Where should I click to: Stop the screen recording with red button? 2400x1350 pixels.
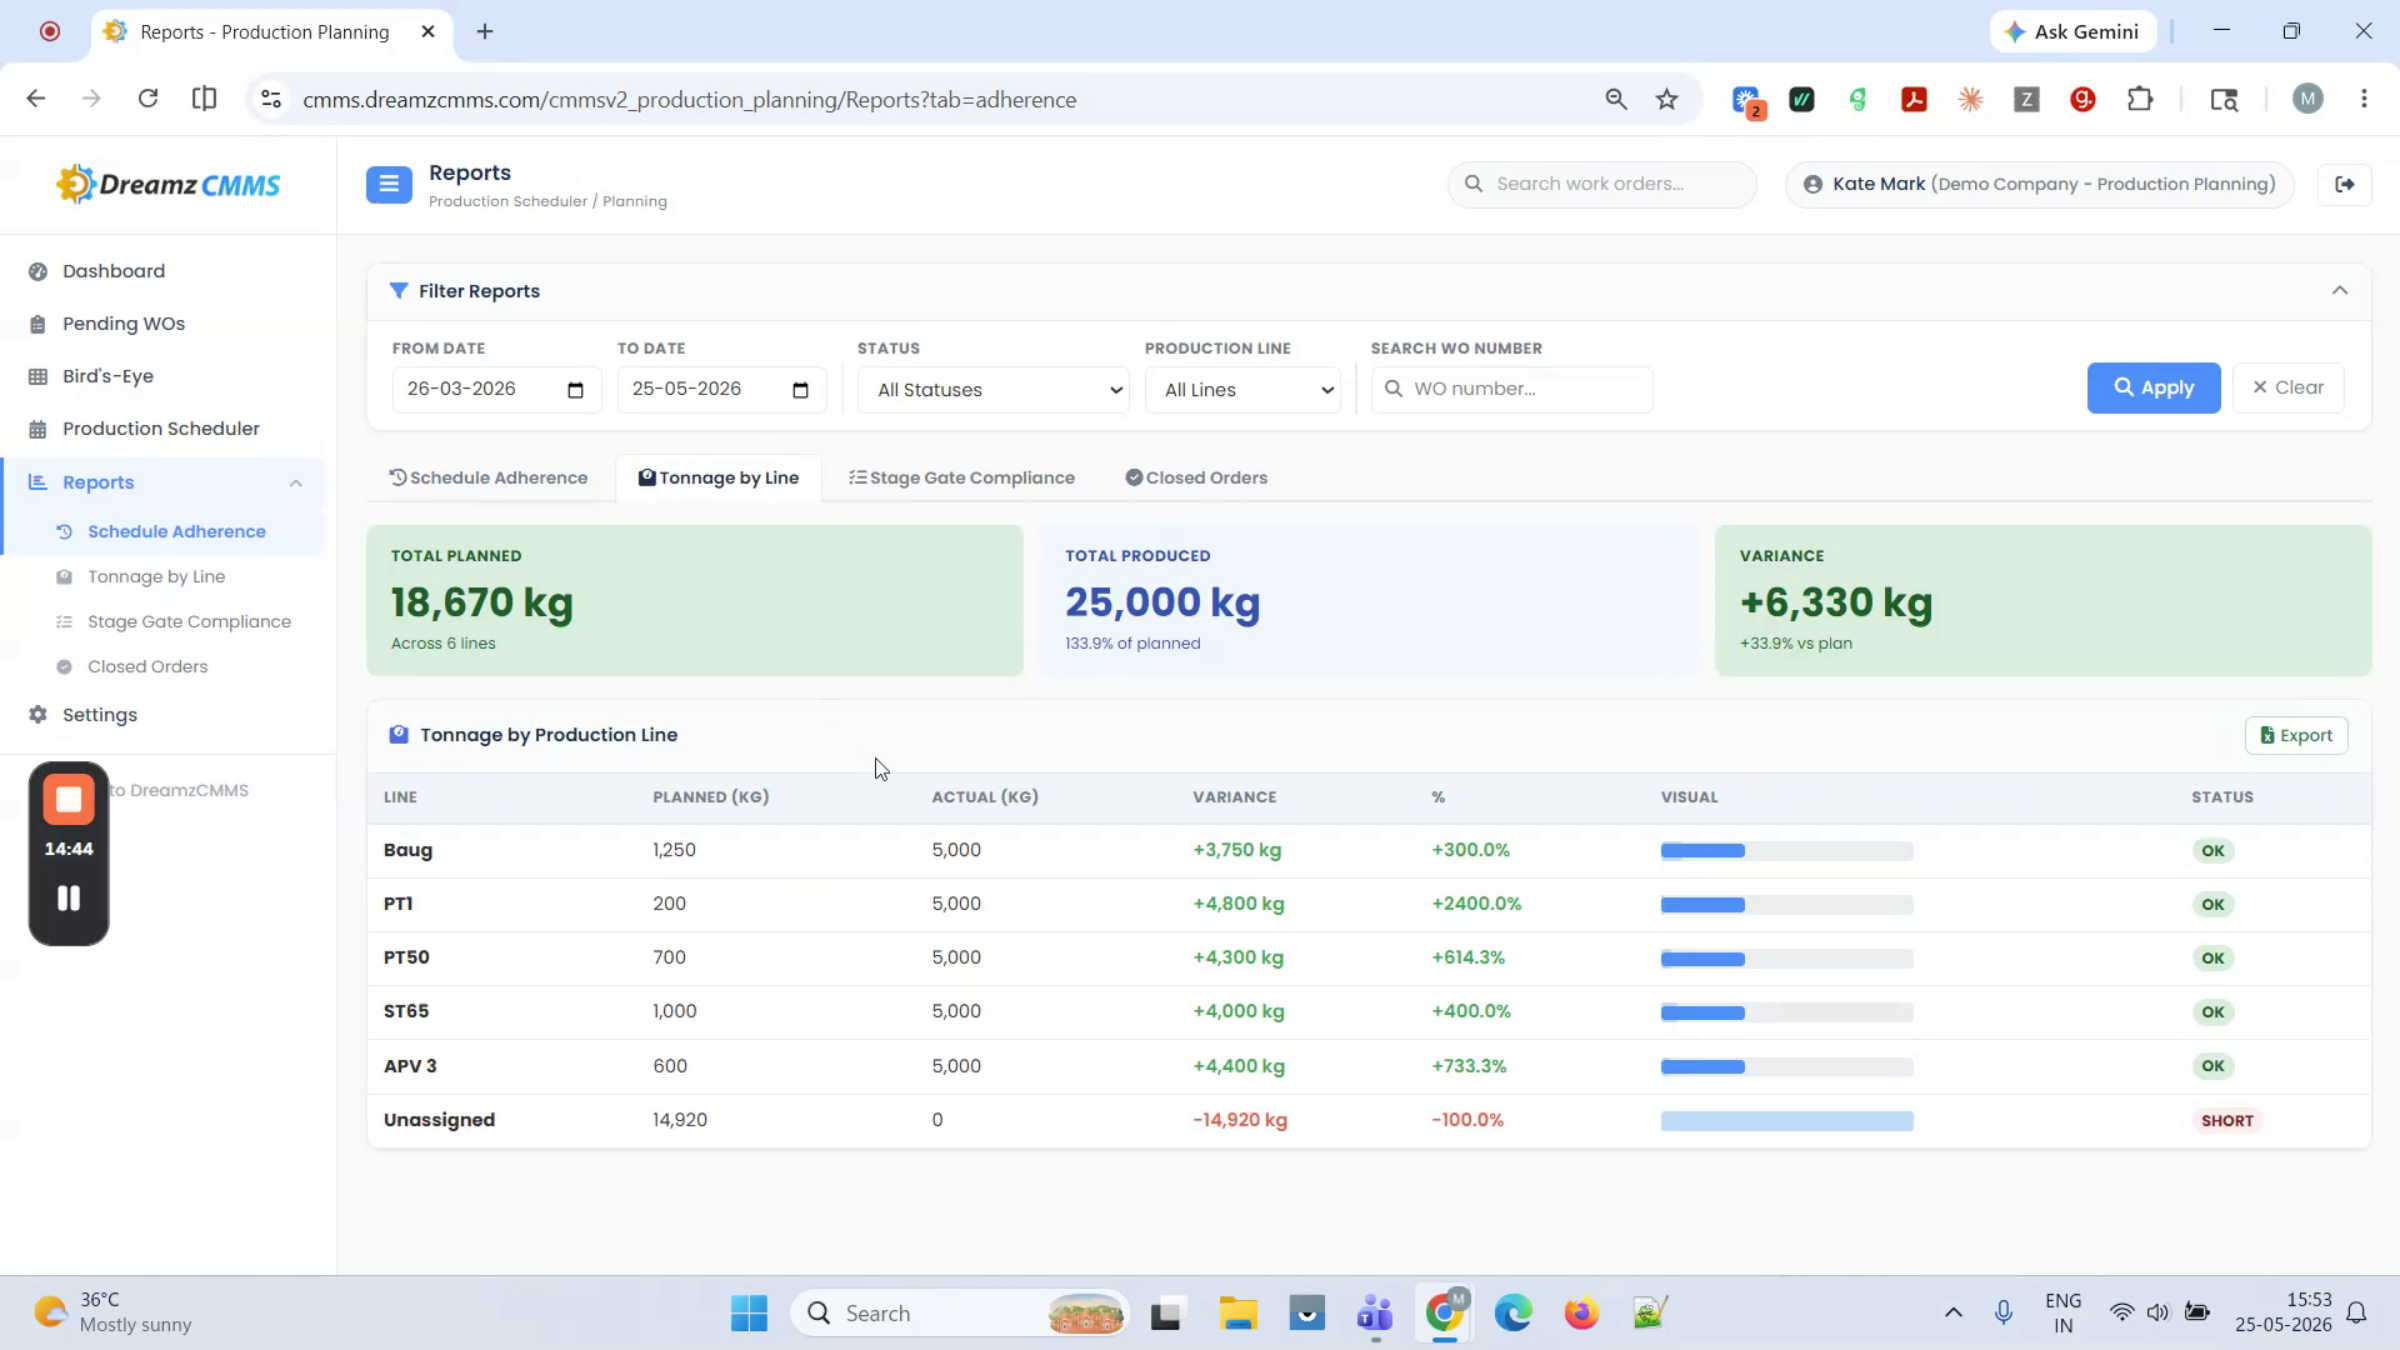(x=68, y=799)
